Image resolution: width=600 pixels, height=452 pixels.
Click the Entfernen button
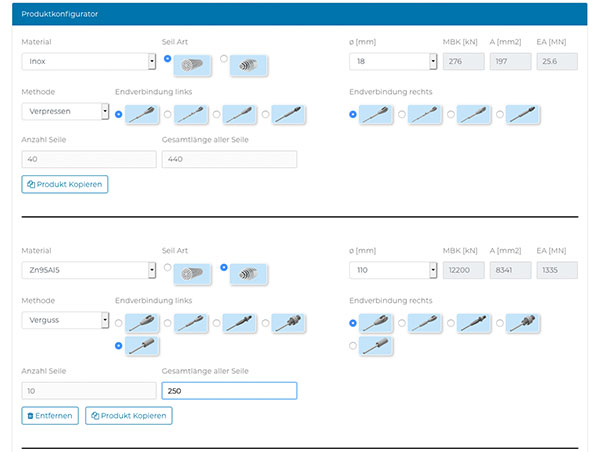pyautogui.click(x=50, y=415)
